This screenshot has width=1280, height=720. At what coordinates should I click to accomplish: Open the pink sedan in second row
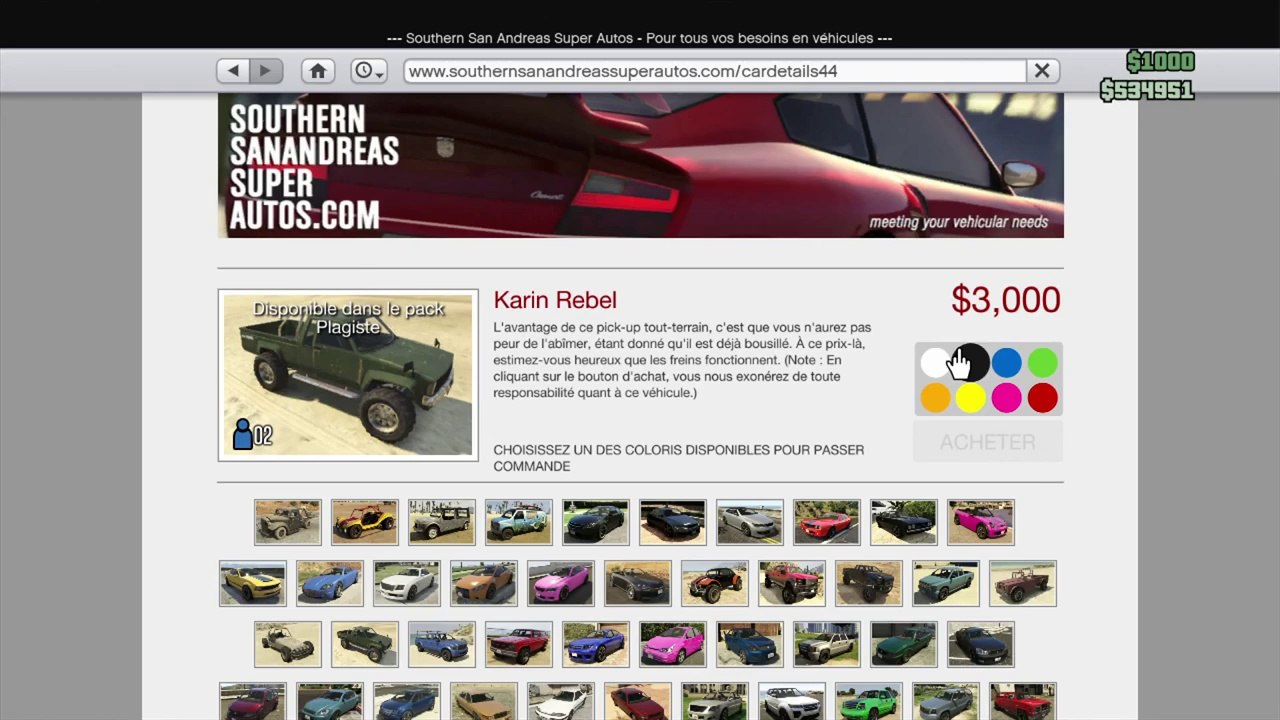point(561,584)
